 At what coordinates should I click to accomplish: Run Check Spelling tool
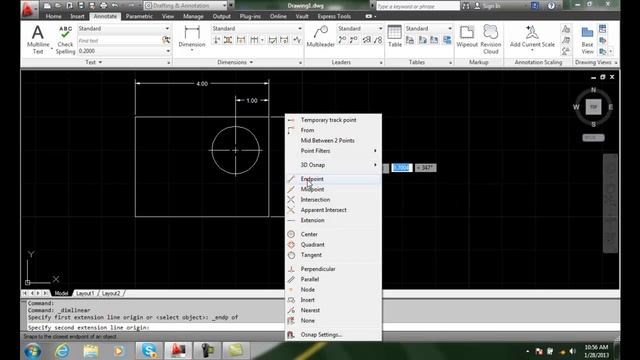pyautogui.click(x=65, y=39)
